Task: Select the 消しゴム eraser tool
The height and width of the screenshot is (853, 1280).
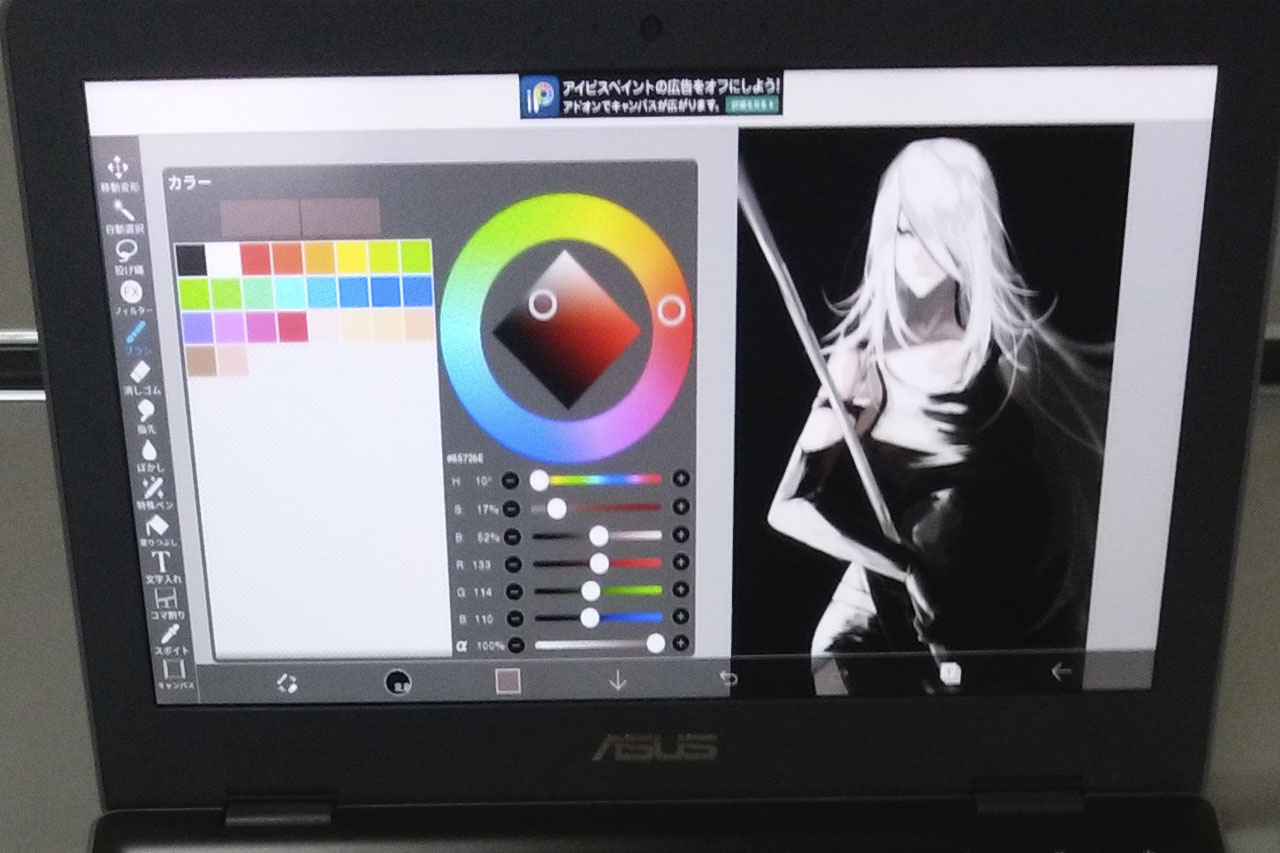Action: tap(140, 378)
